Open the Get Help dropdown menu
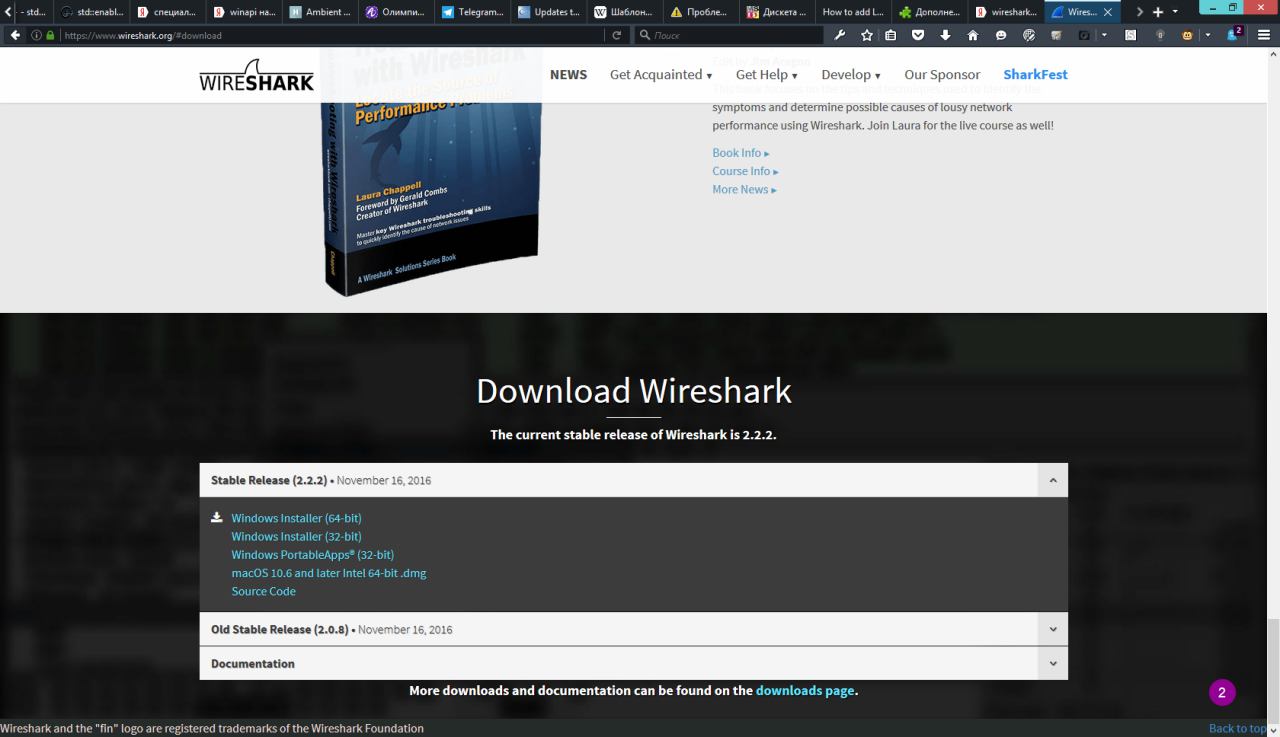The image size is (1280, 737). tap(767, 75)
